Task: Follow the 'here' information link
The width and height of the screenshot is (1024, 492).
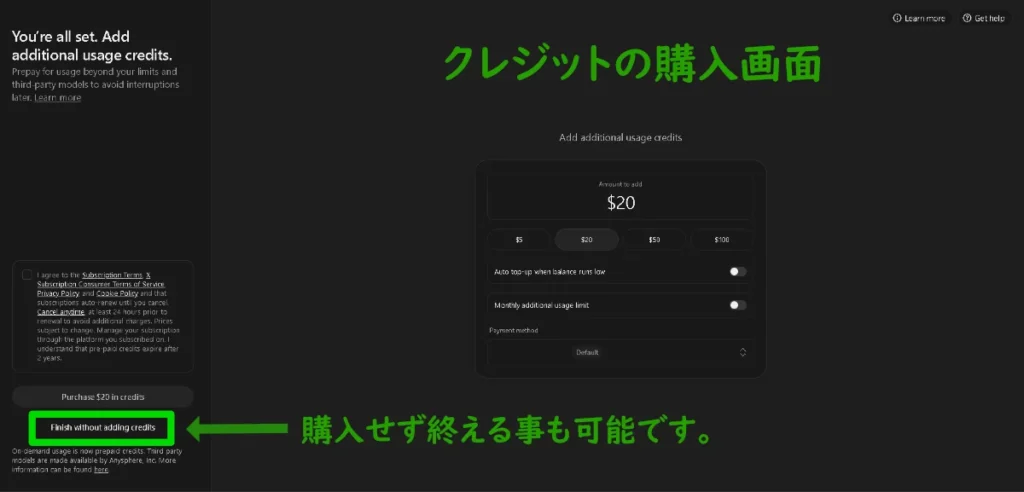Action: (101, 470)
